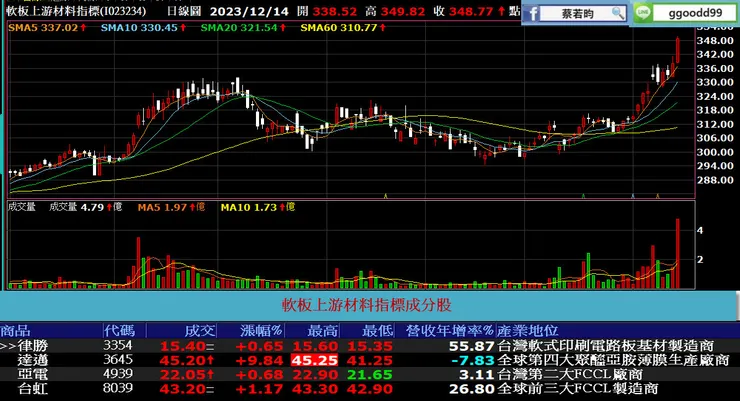Click the volume MA5 1.97 label
This screenshot has width=740, height=401.
171,207
